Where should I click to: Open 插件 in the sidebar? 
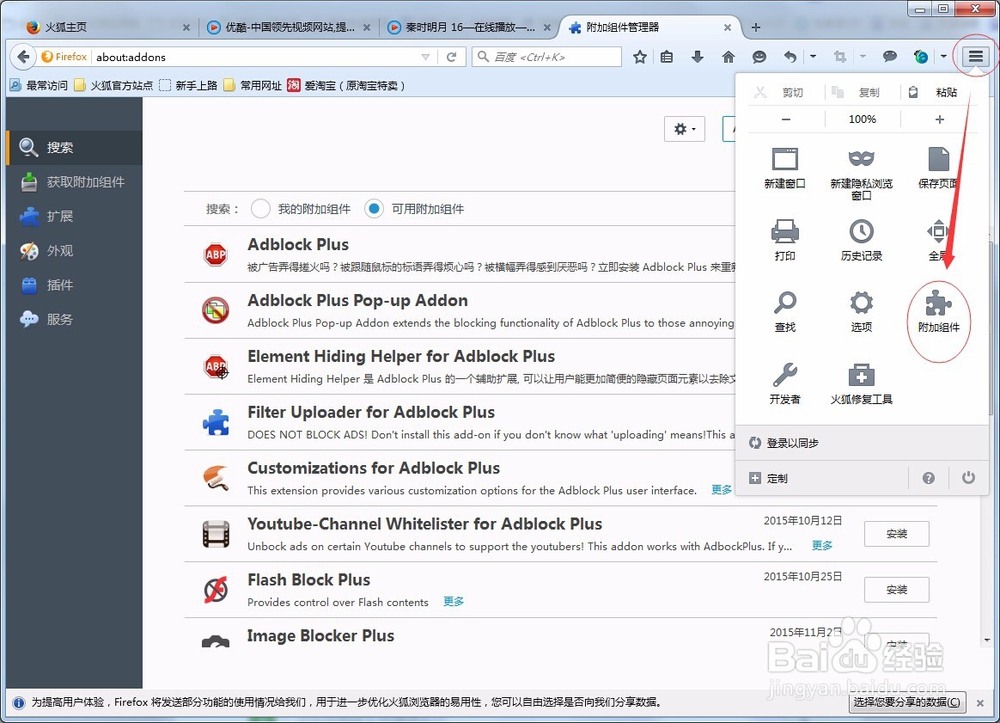coord(75,285)
